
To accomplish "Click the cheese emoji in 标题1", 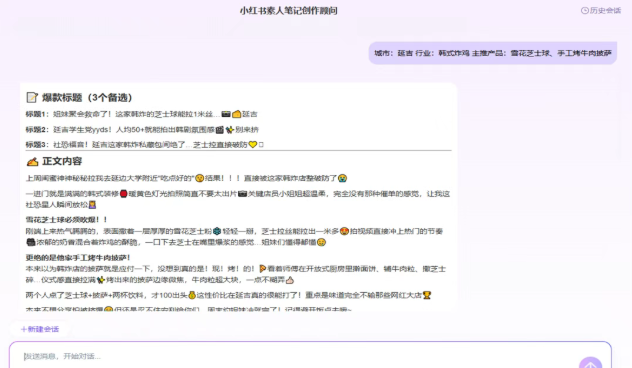I will point(236,114).
